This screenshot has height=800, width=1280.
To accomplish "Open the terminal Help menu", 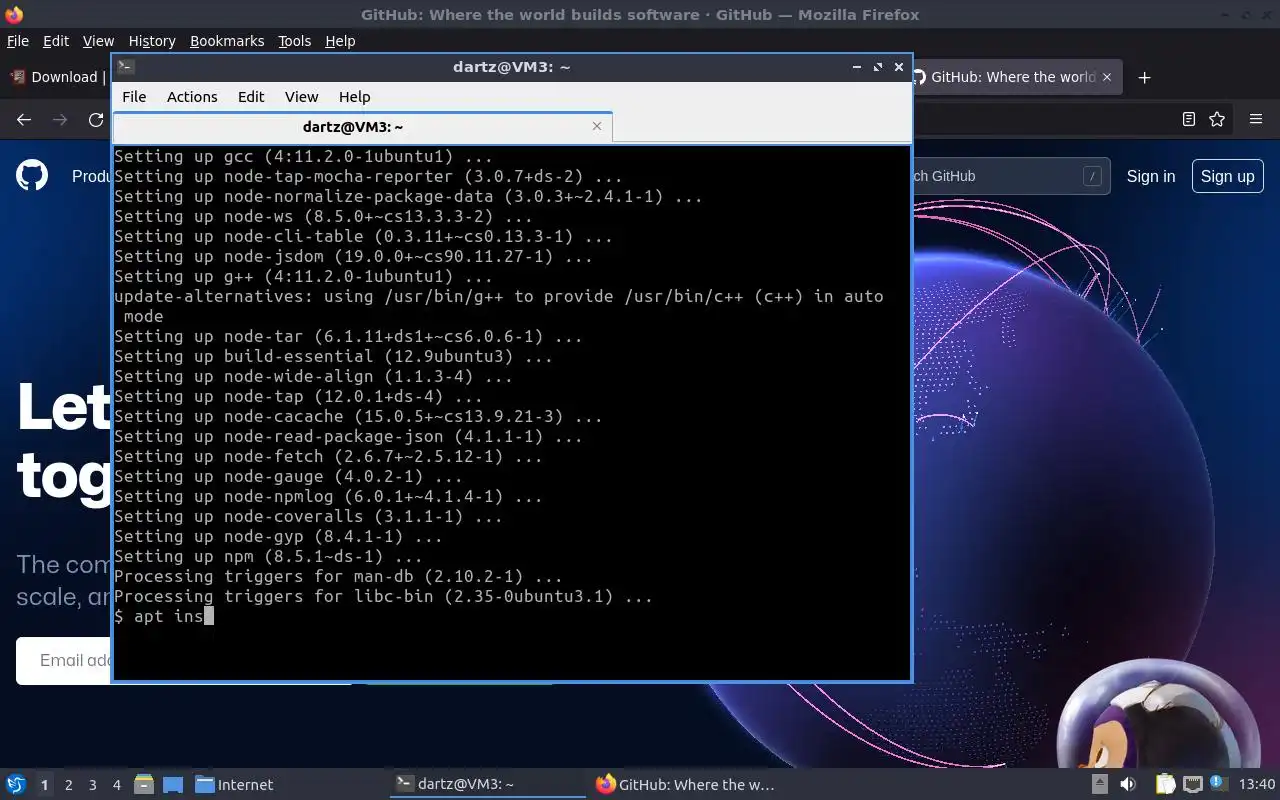I will click(x=354, y=97).
